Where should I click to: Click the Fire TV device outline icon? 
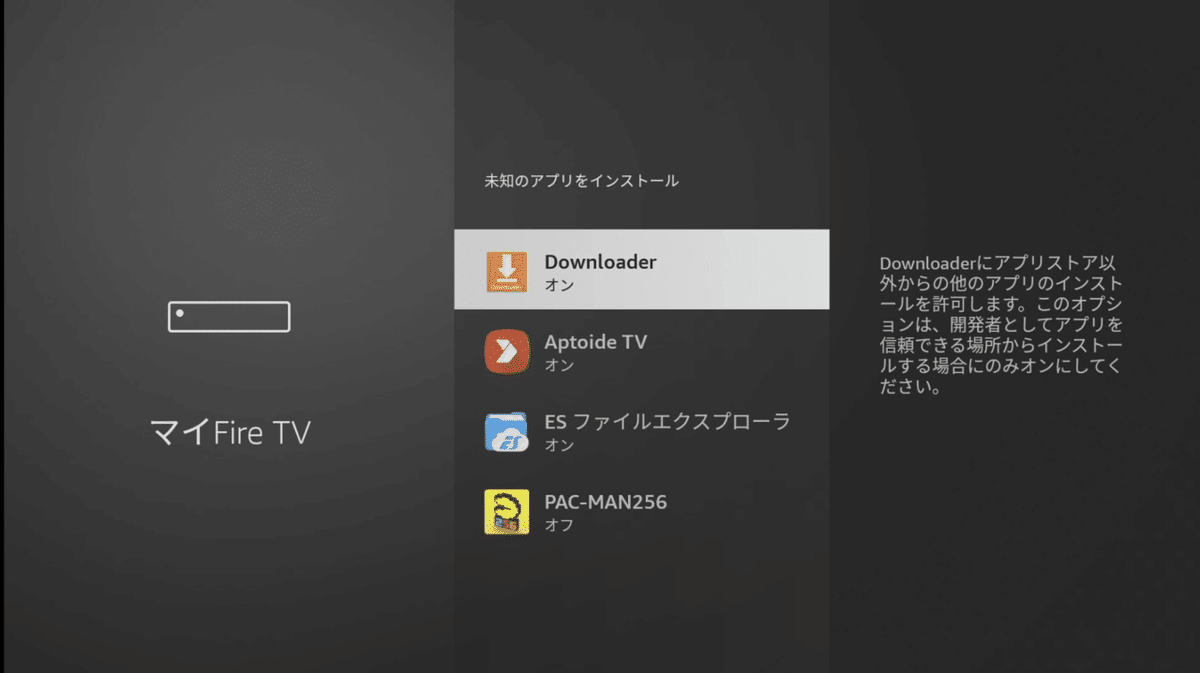[x=229, y=317]
